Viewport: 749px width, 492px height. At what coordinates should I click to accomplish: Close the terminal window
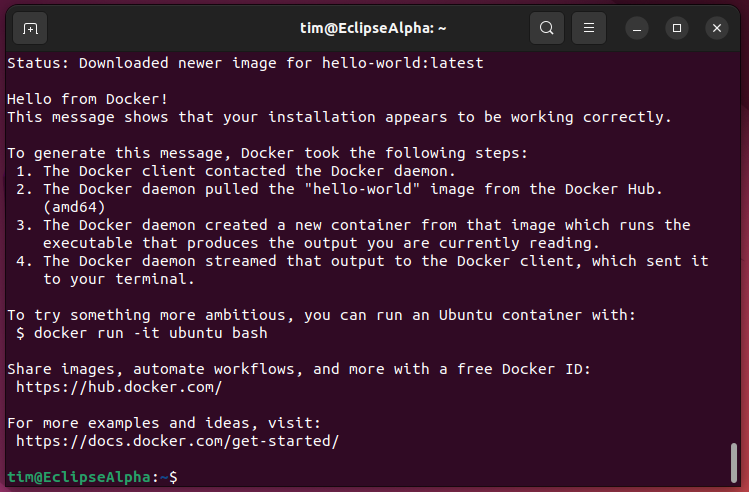point(716,28)
